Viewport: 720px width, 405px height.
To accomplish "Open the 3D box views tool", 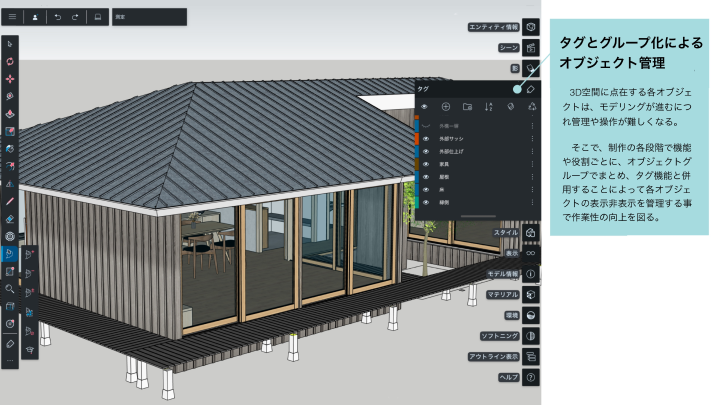I will pyautogui.click(x=10, y=306).
